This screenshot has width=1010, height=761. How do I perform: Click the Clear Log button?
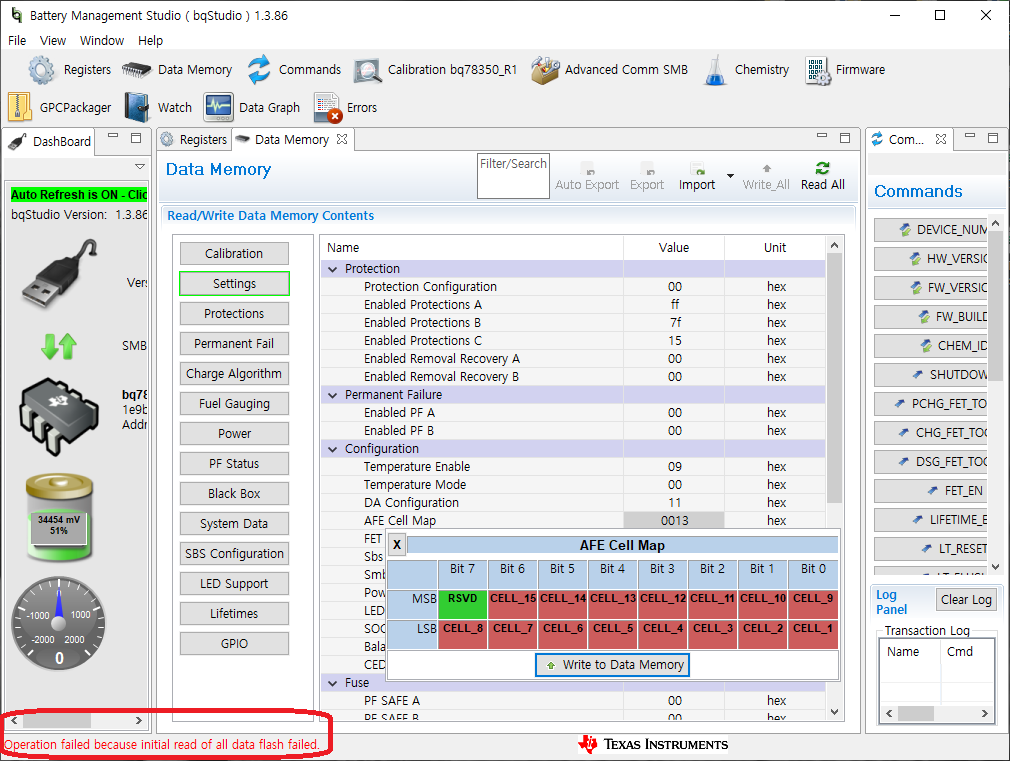tap(966, 600)
